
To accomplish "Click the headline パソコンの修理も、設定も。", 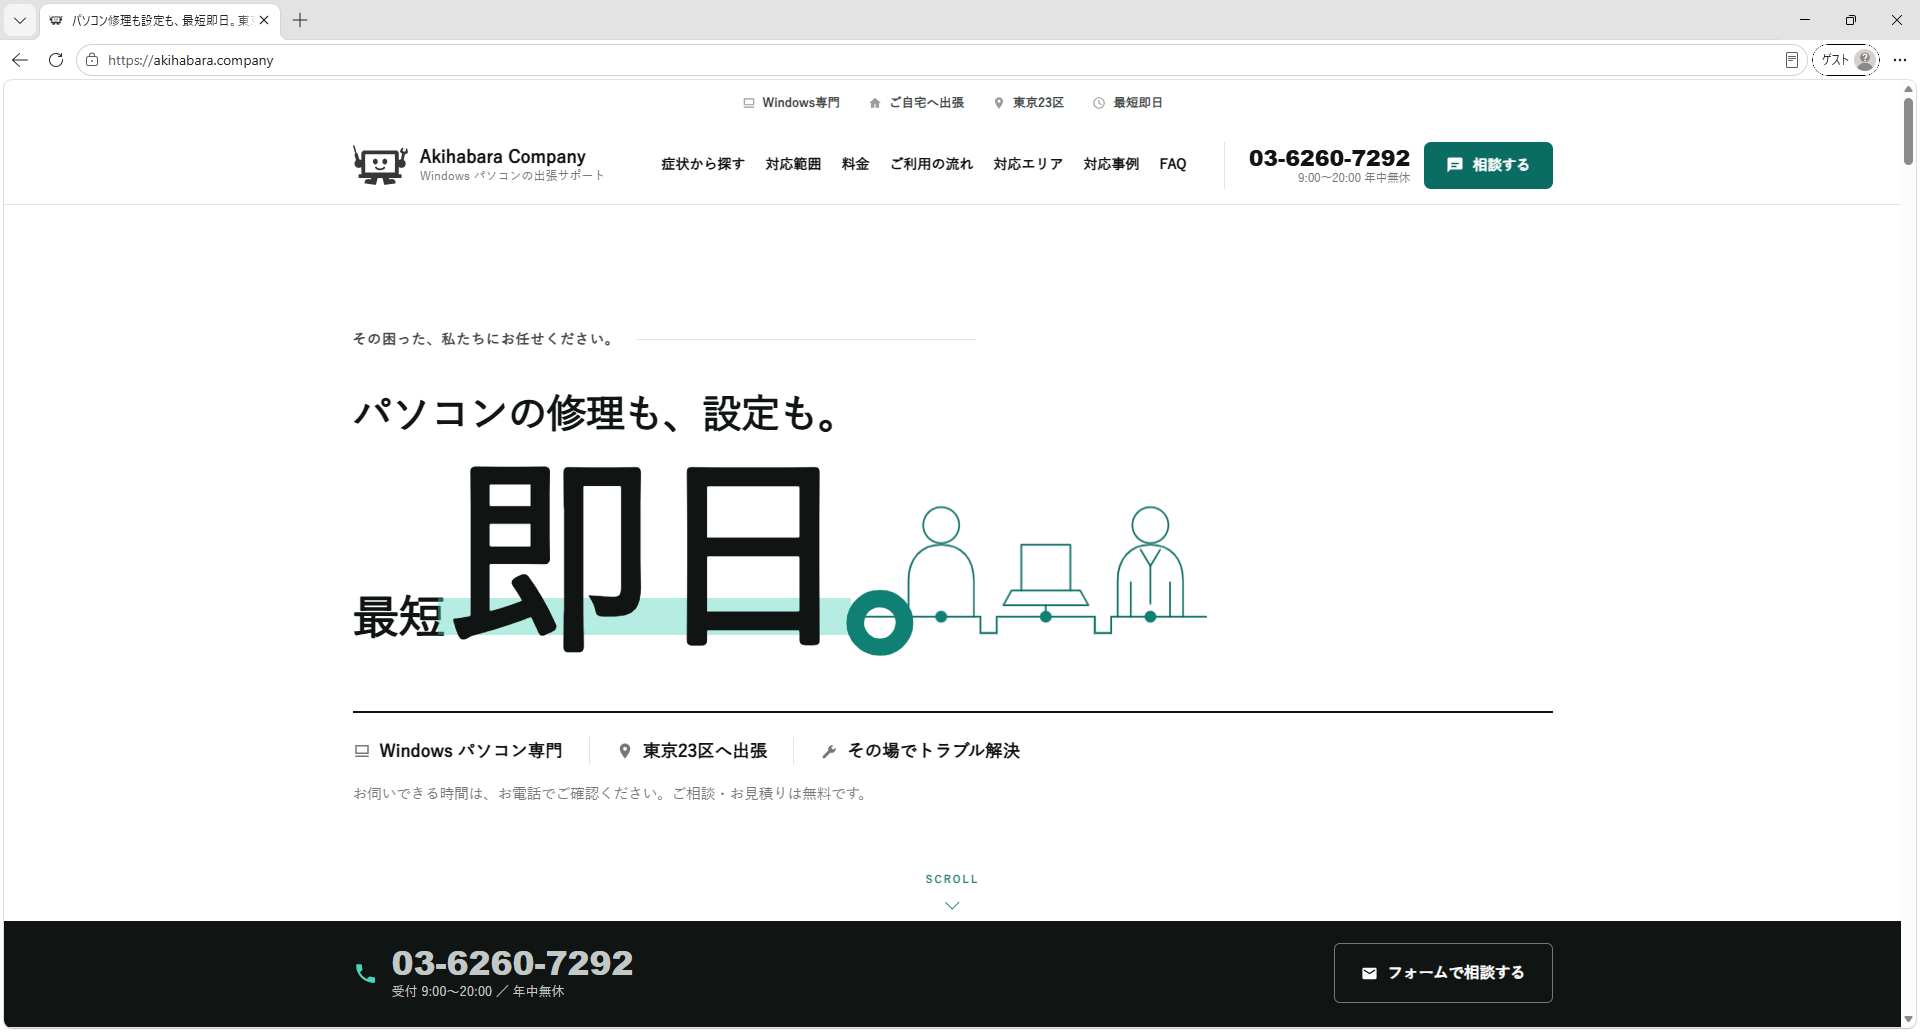I will click(x=597, y=413).
